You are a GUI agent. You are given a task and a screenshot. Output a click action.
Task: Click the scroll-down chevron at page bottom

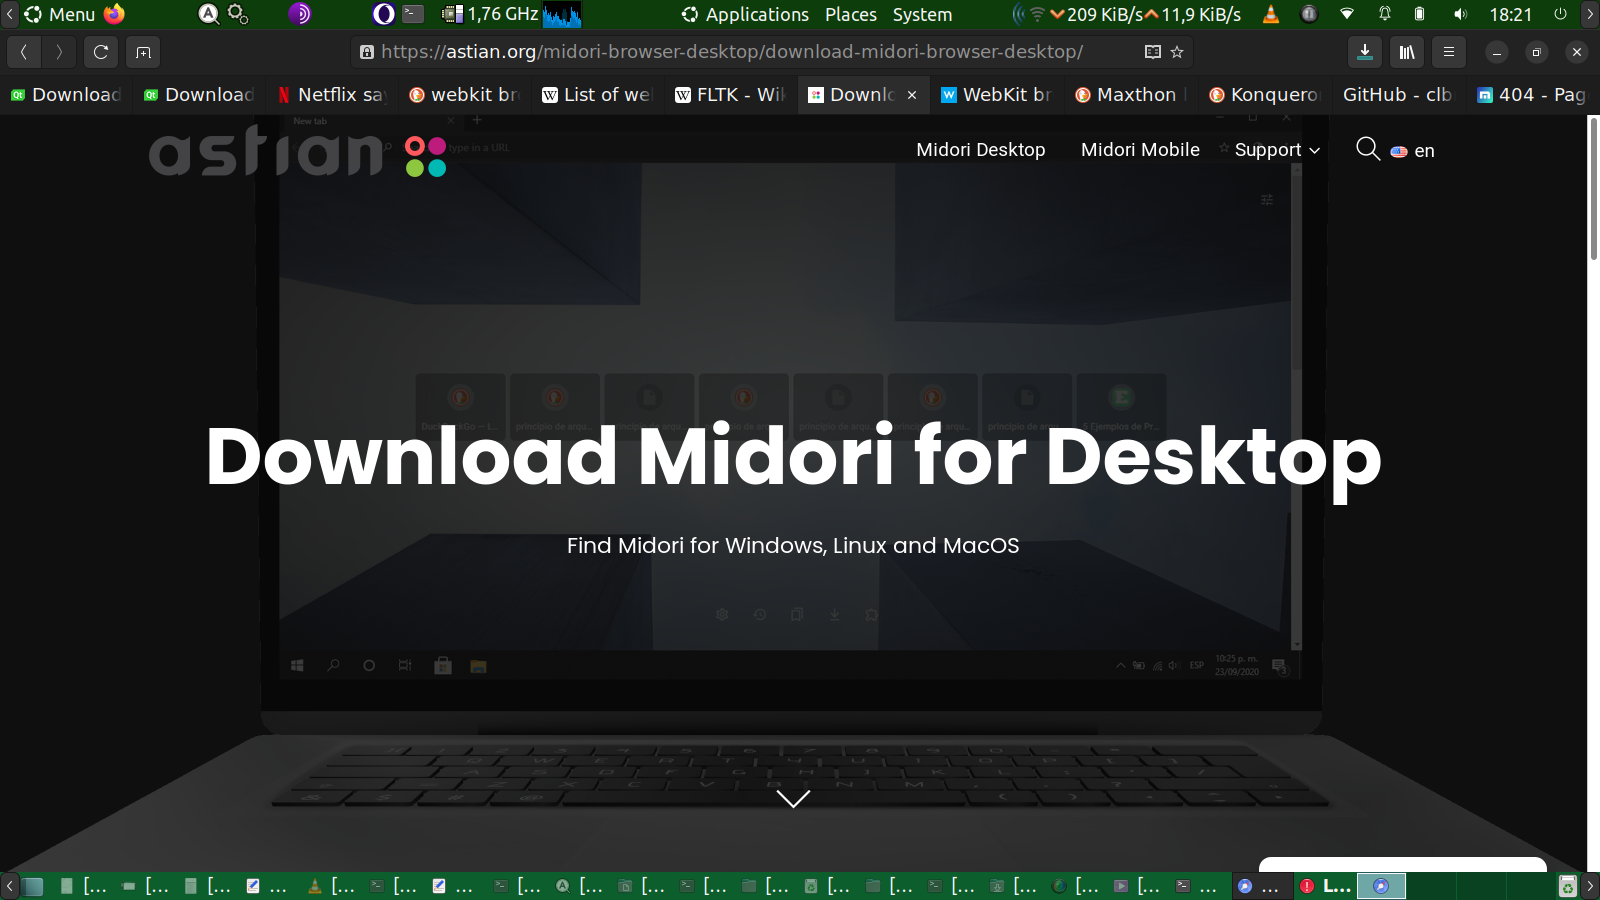pyautogui.click(x=793, y=799)
